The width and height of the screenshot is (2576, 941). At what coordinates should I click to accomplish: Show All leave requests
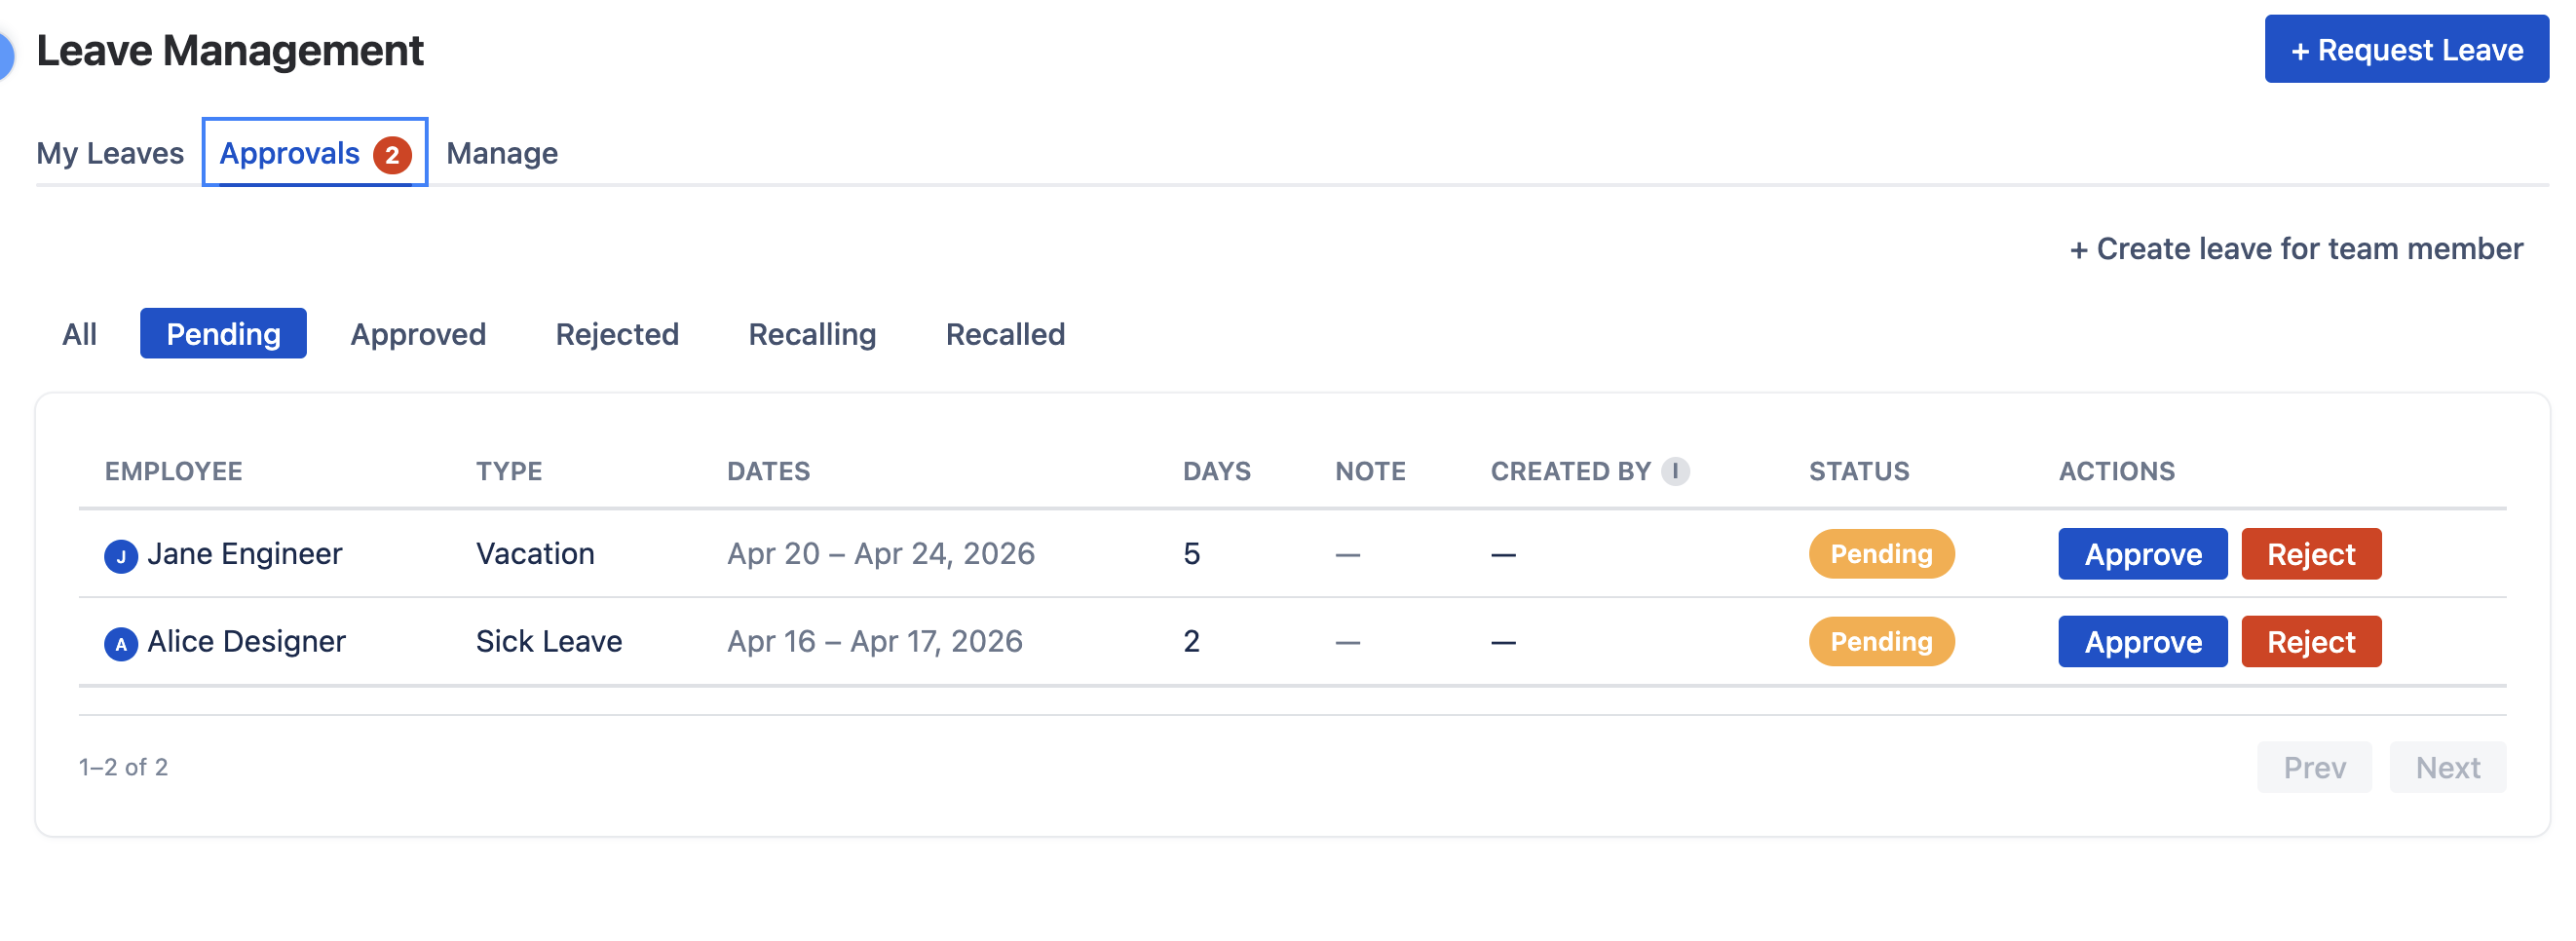(79, 334)
